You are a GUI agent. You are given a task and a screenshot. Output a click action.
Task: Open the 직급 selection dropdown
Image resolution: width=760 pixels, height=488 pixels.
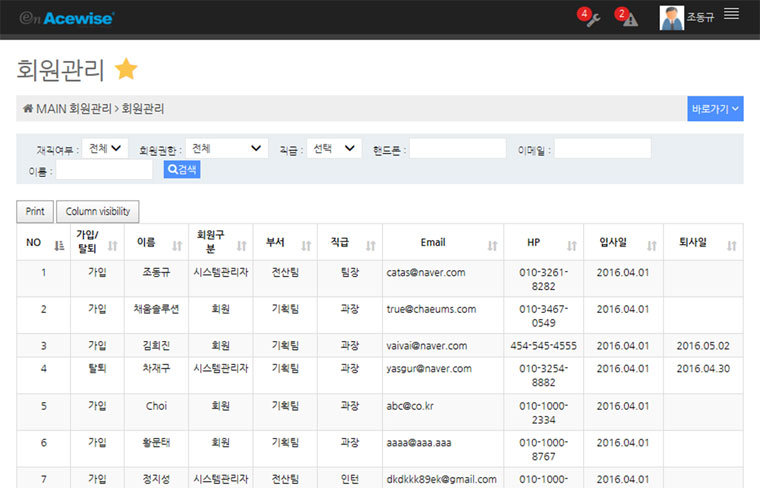334,148
